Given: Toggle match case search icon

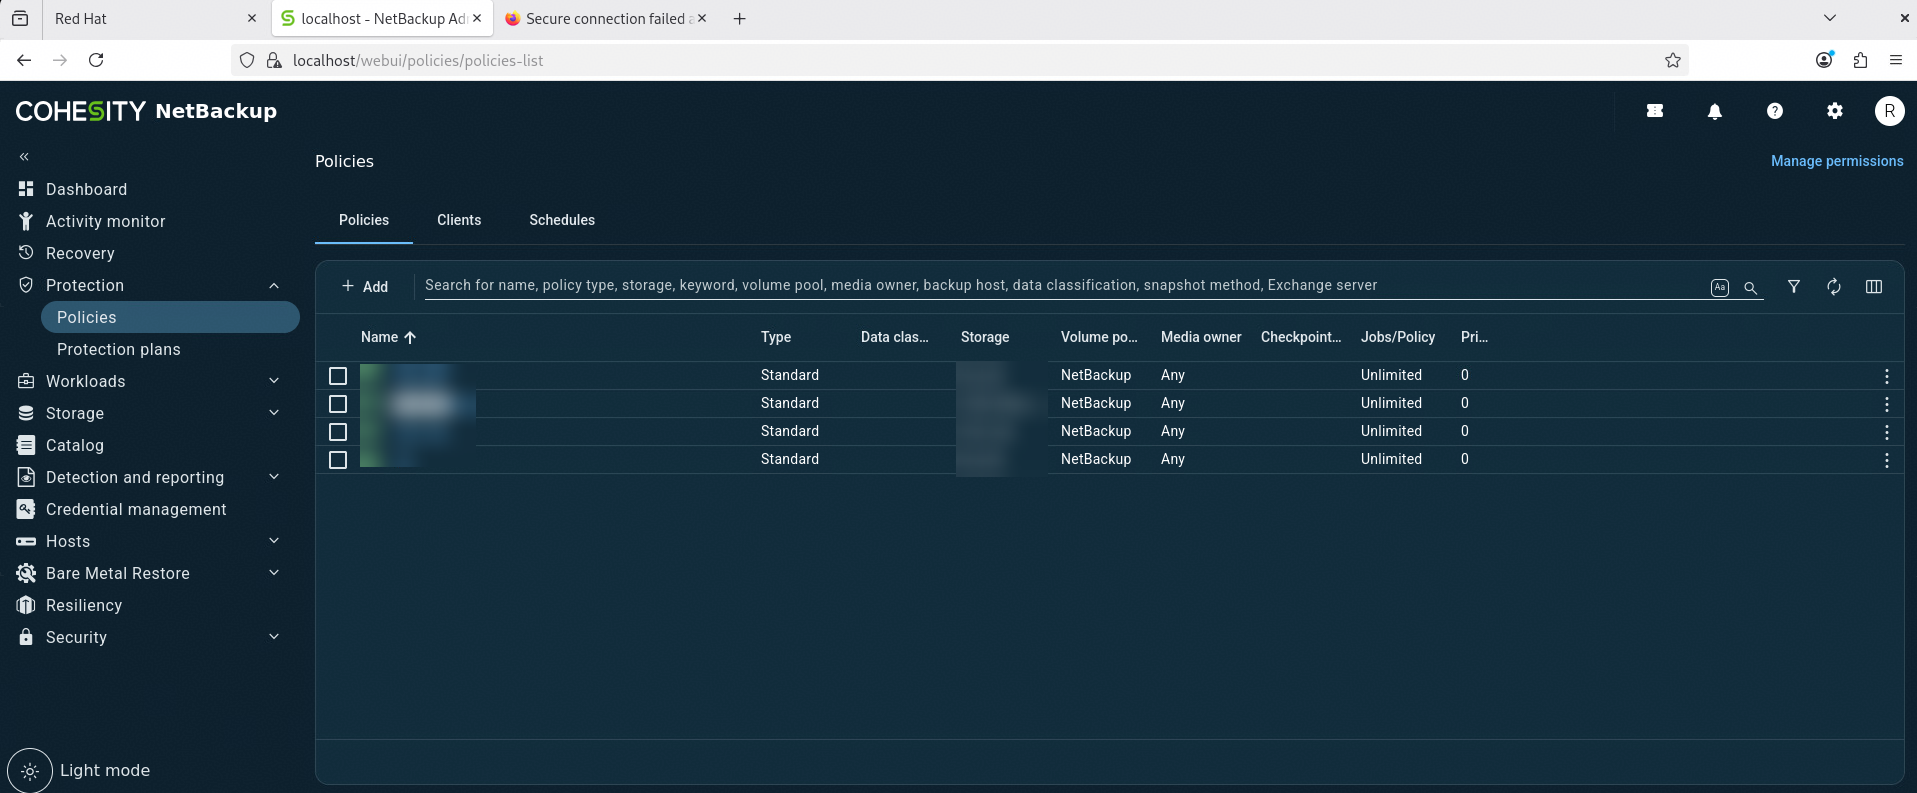Looking at the screenshot, I should click(x=1719, y=287).
